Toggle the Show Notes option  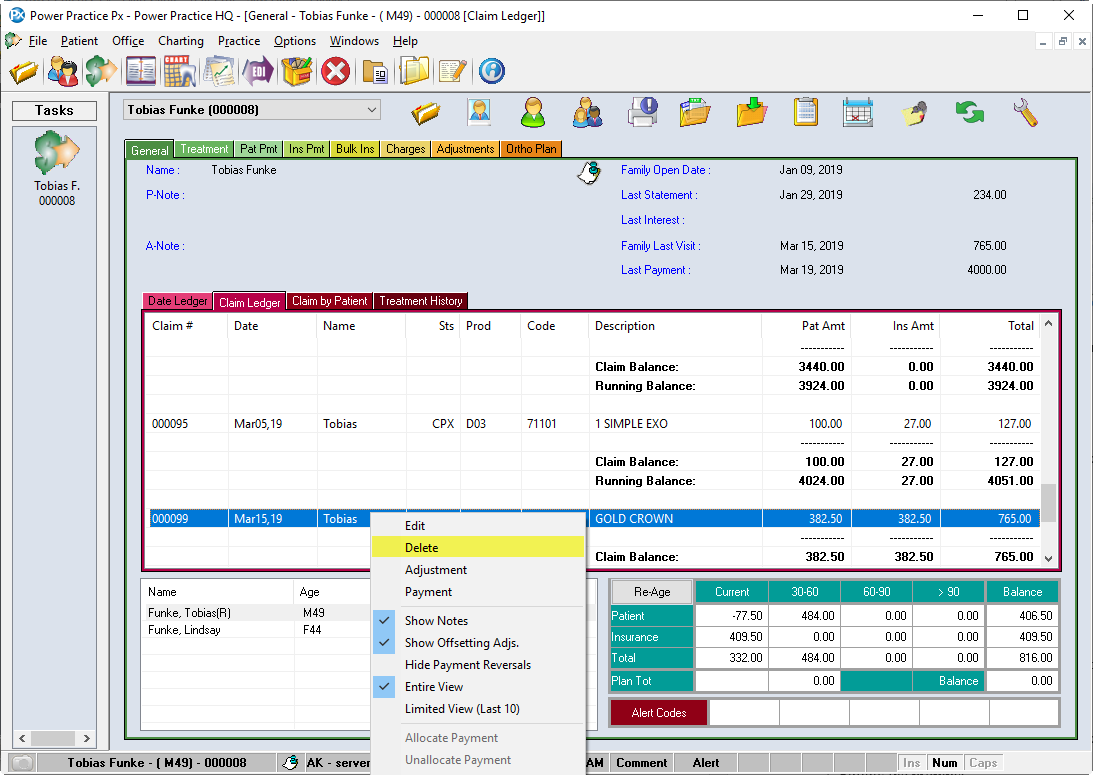[436, 621]
